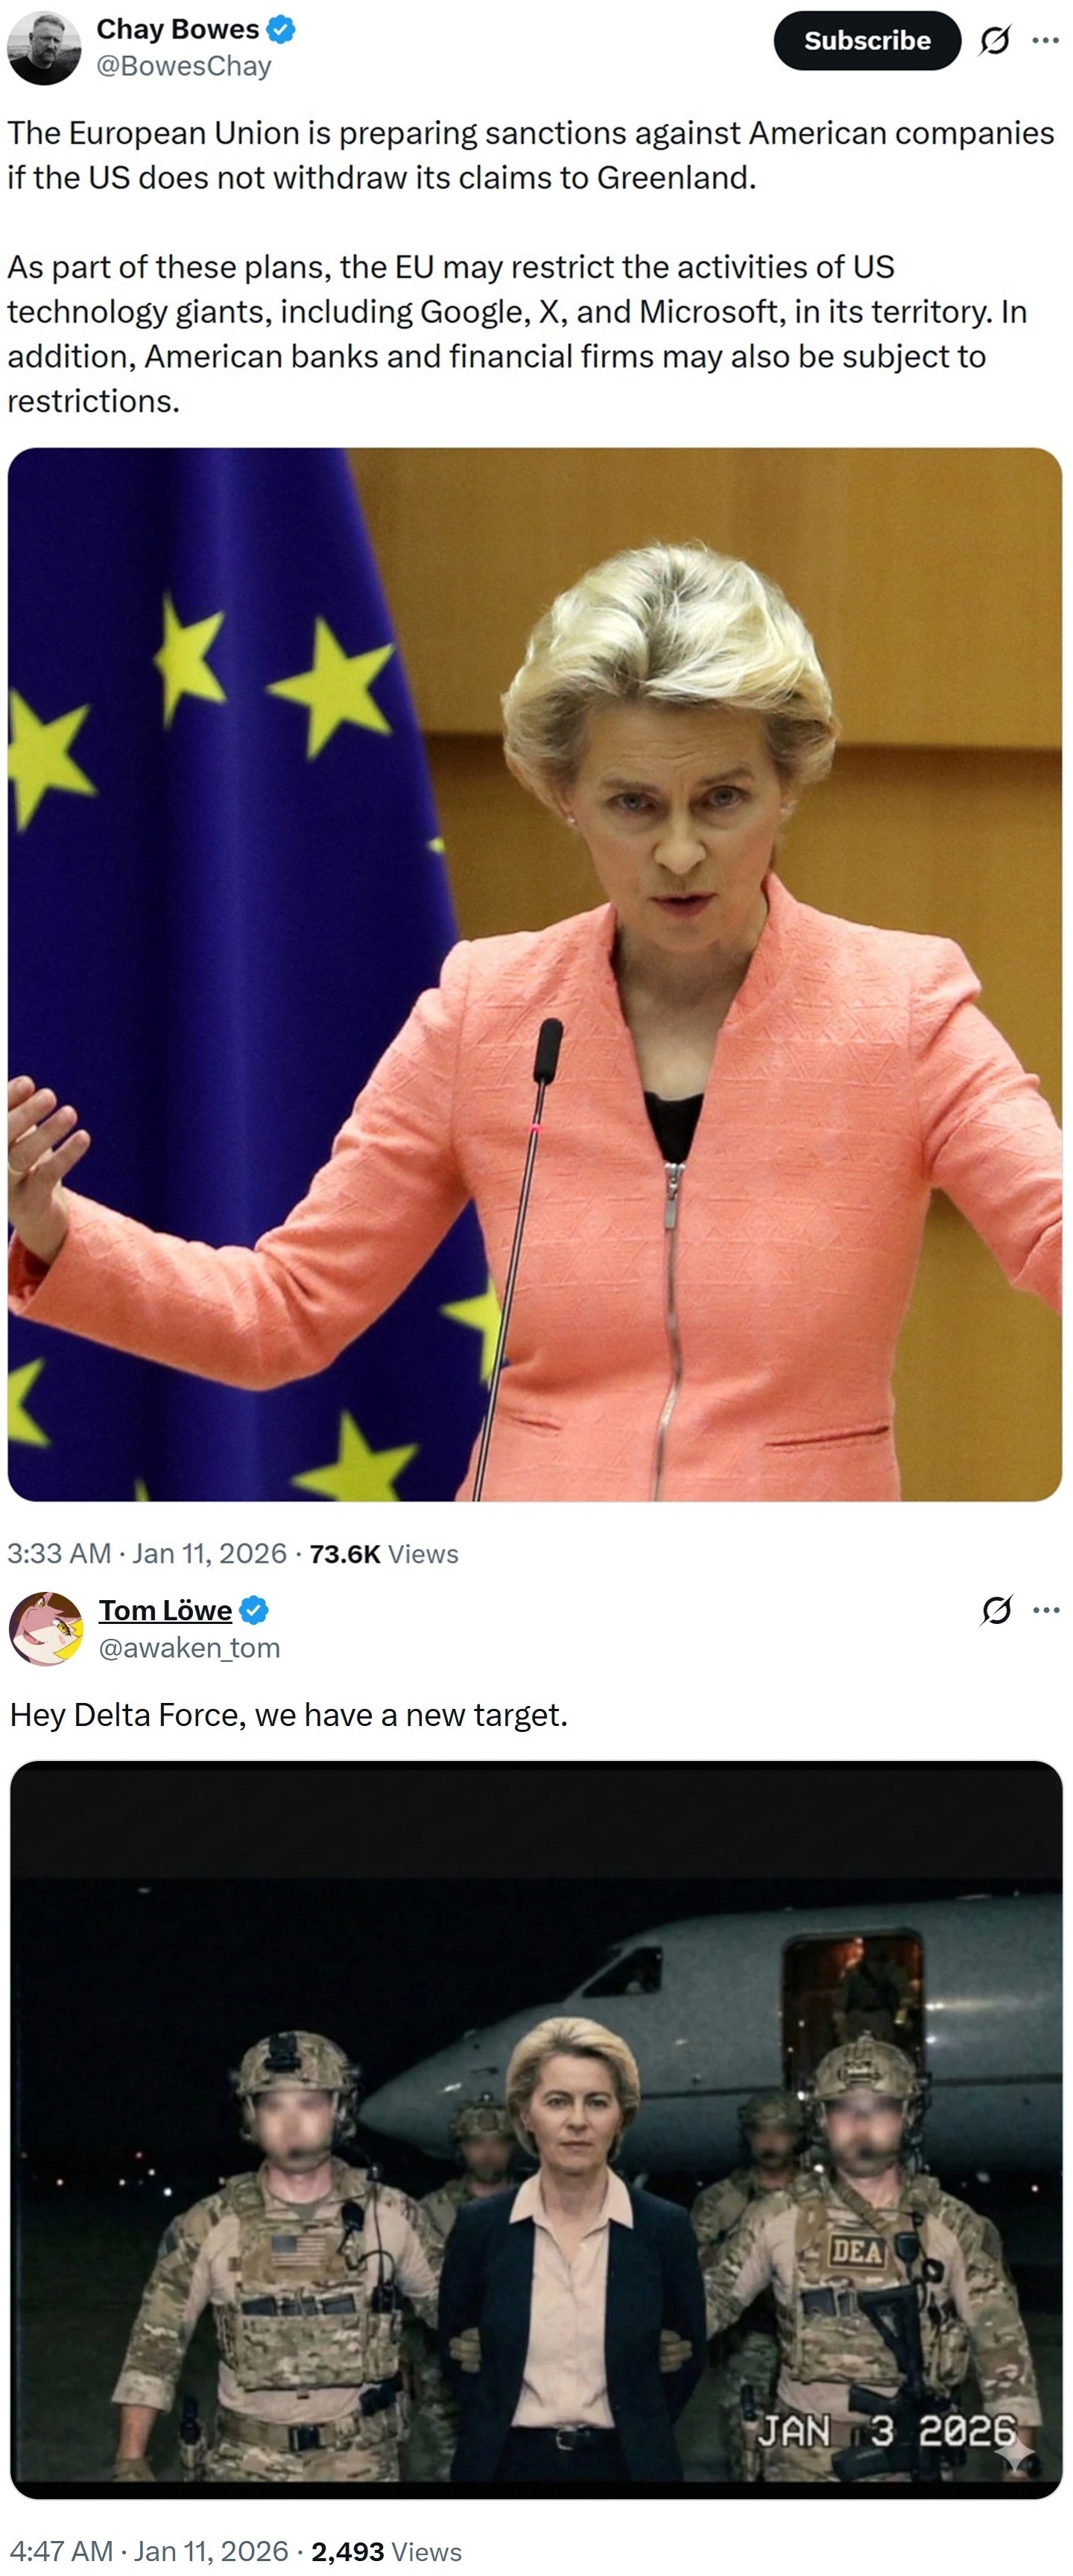Click the Subscribe button
Image resolution: width=1073 pixels, height=2576 pixels.
pos(867,40)
